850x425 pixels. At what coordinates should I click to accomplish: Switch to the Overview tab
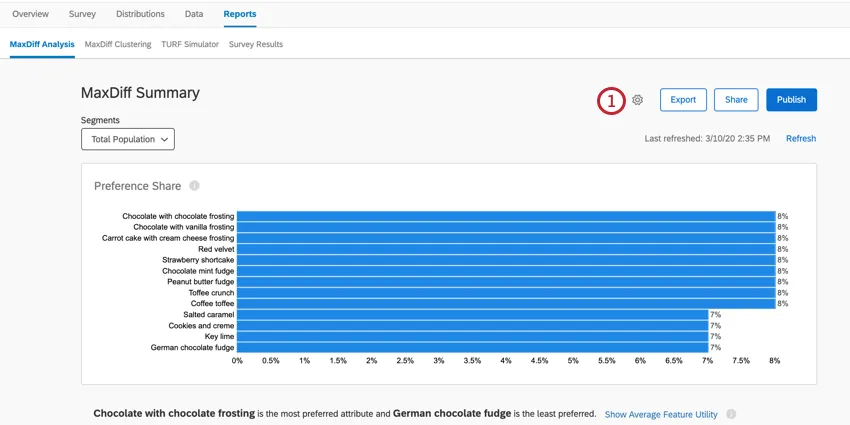[x=30, y=14]
